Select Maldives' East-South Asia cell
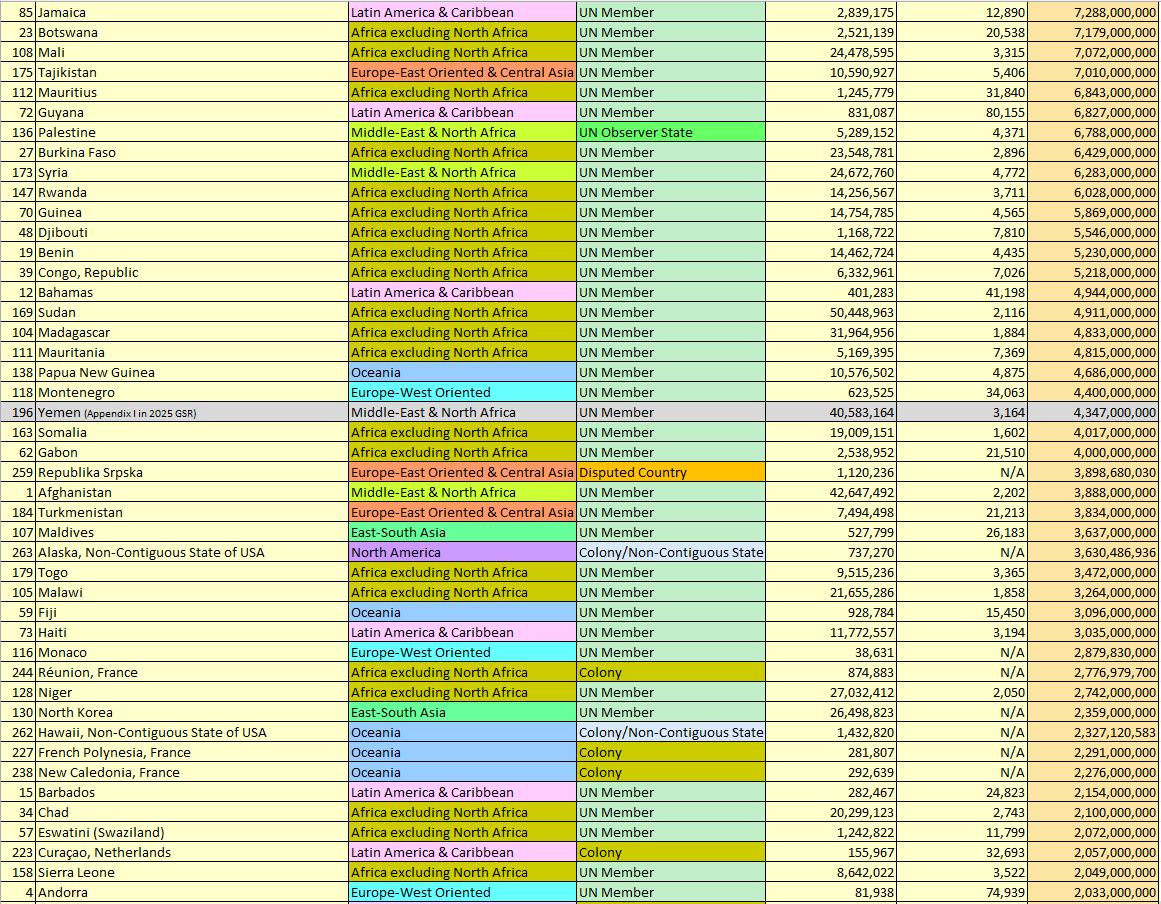 (x=462, y=532)
